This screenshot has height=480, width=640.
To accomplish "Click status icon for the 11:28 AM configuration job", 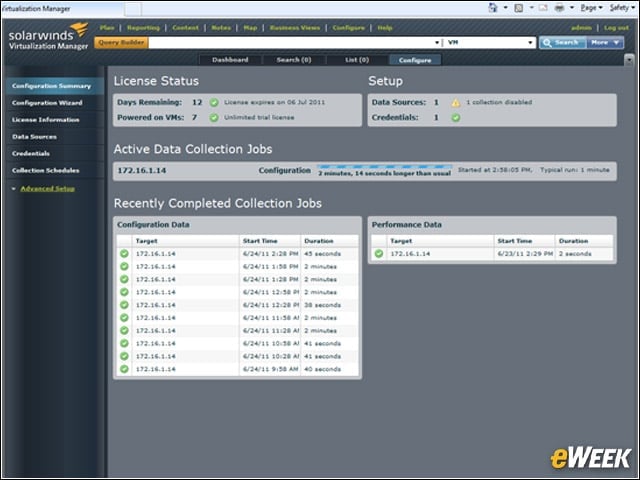I will (x=124, y=331).
